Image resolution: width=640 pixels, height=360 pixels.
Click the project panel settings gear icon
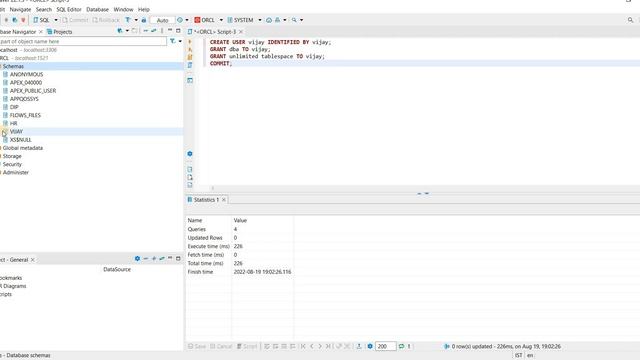(x=137, y=258)
